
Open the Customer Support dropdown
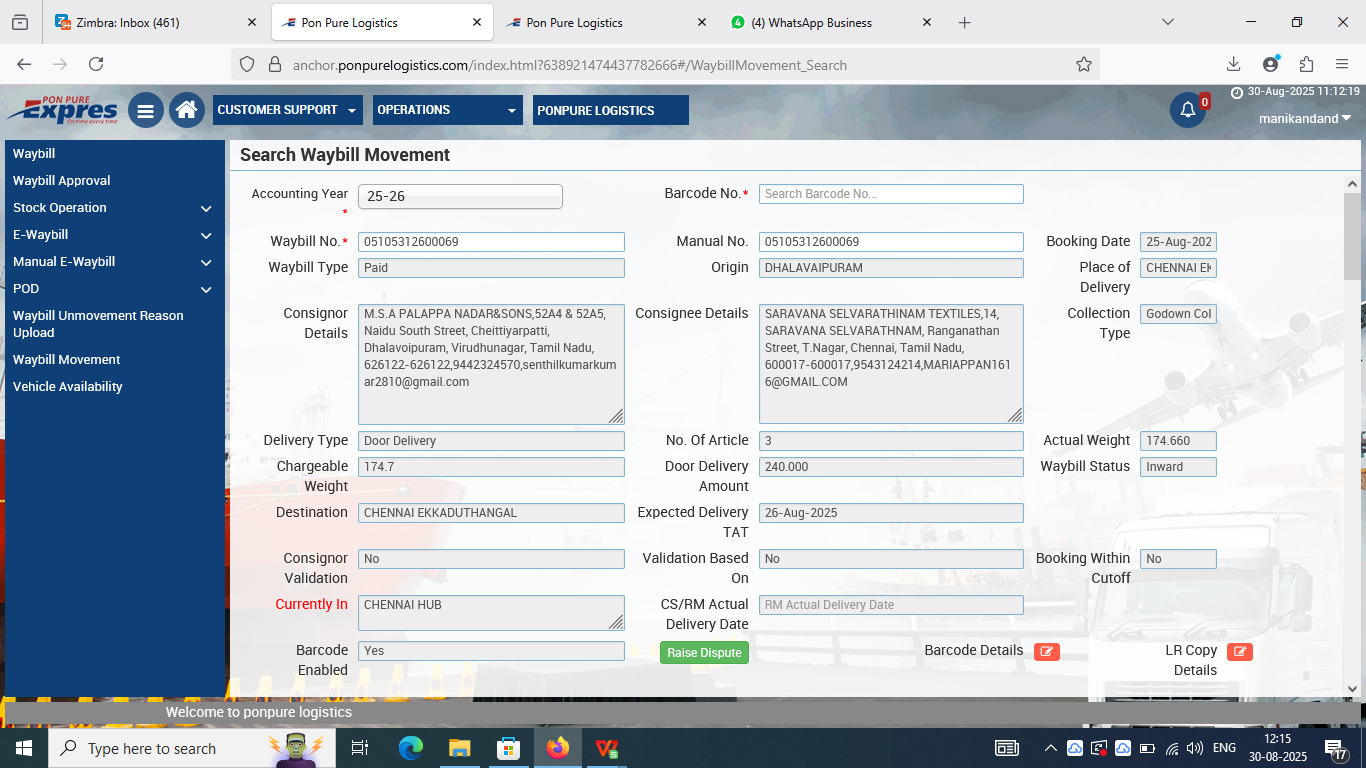287,110
